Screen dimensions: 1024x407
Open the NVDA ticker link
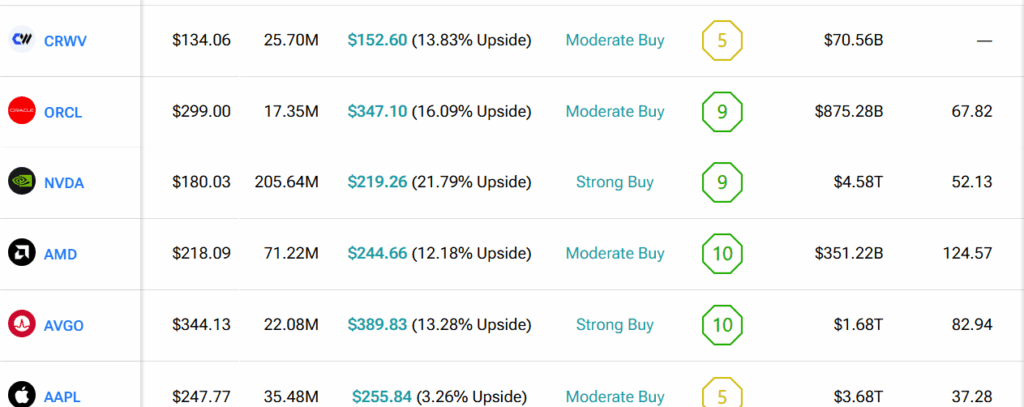(64, 183)
